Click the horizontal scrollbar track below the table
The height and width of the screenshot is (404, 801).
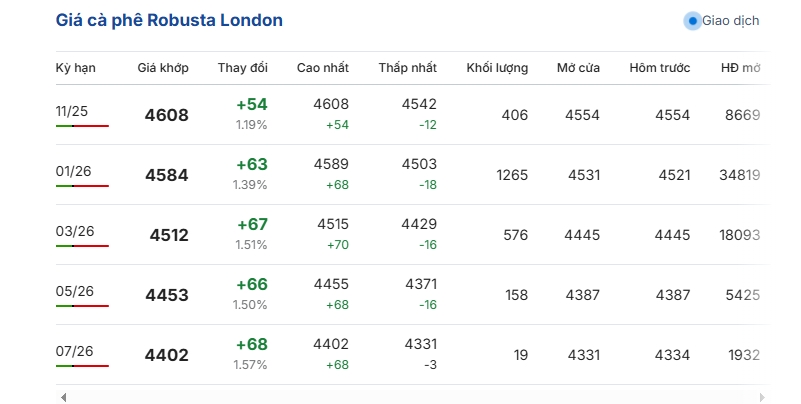tap(400, 397)
